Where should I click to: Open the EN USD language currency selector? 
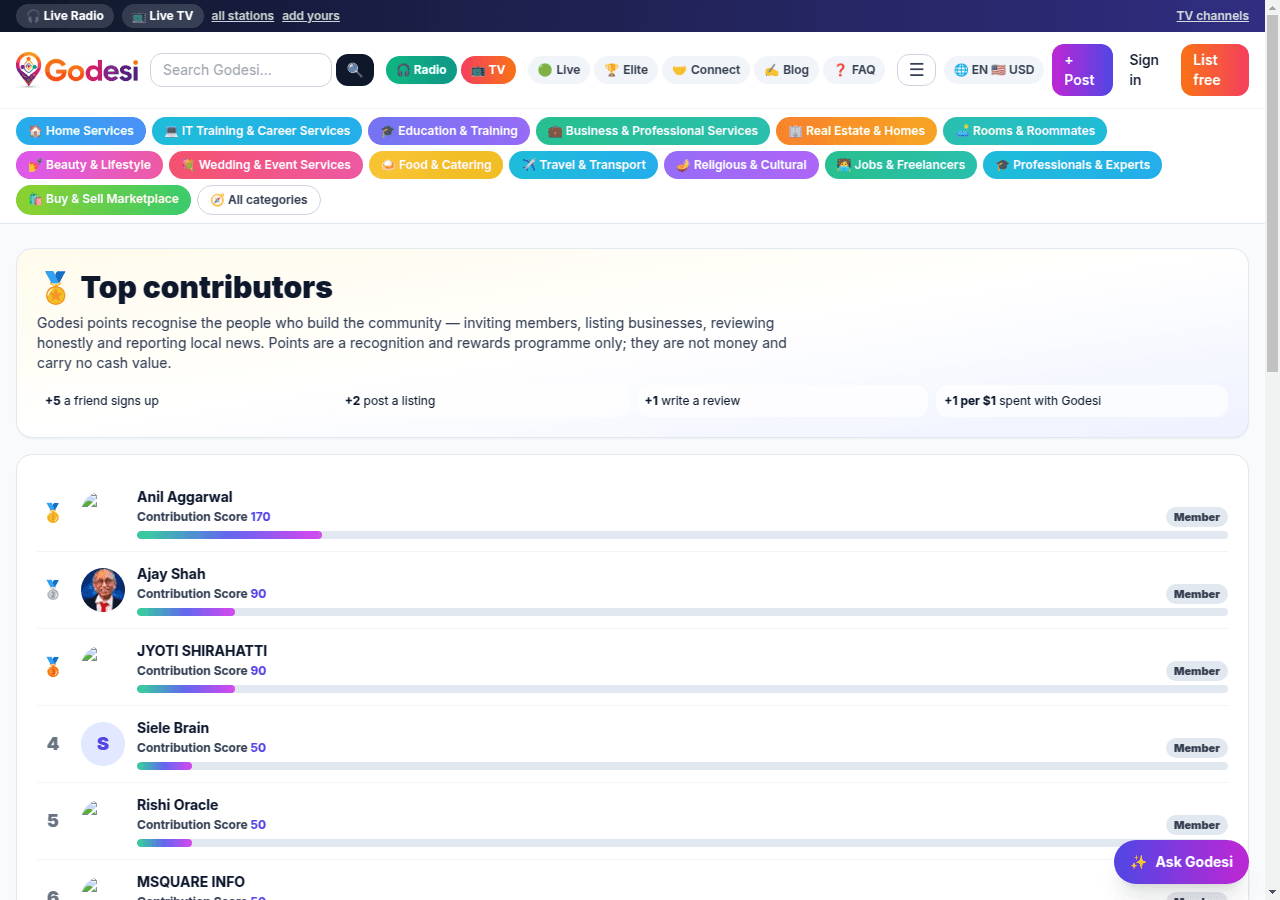pos(994,70)
